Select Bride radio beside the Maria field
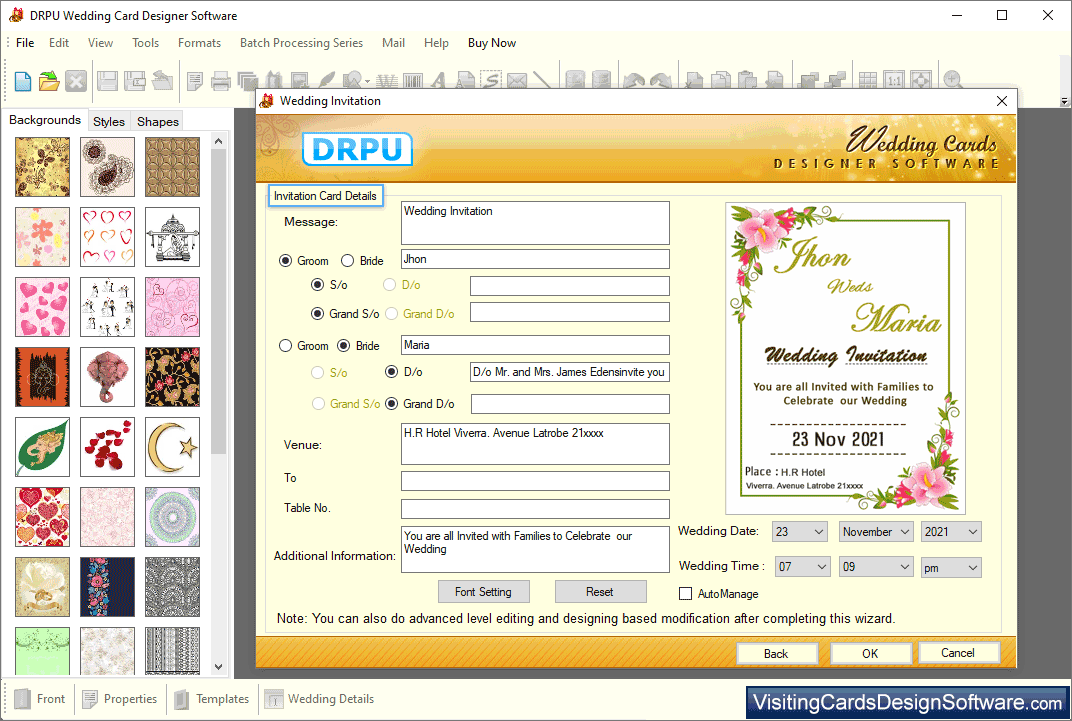This screenshot has height=721, width=1072. pyautogui.click(x=344, y=346)
